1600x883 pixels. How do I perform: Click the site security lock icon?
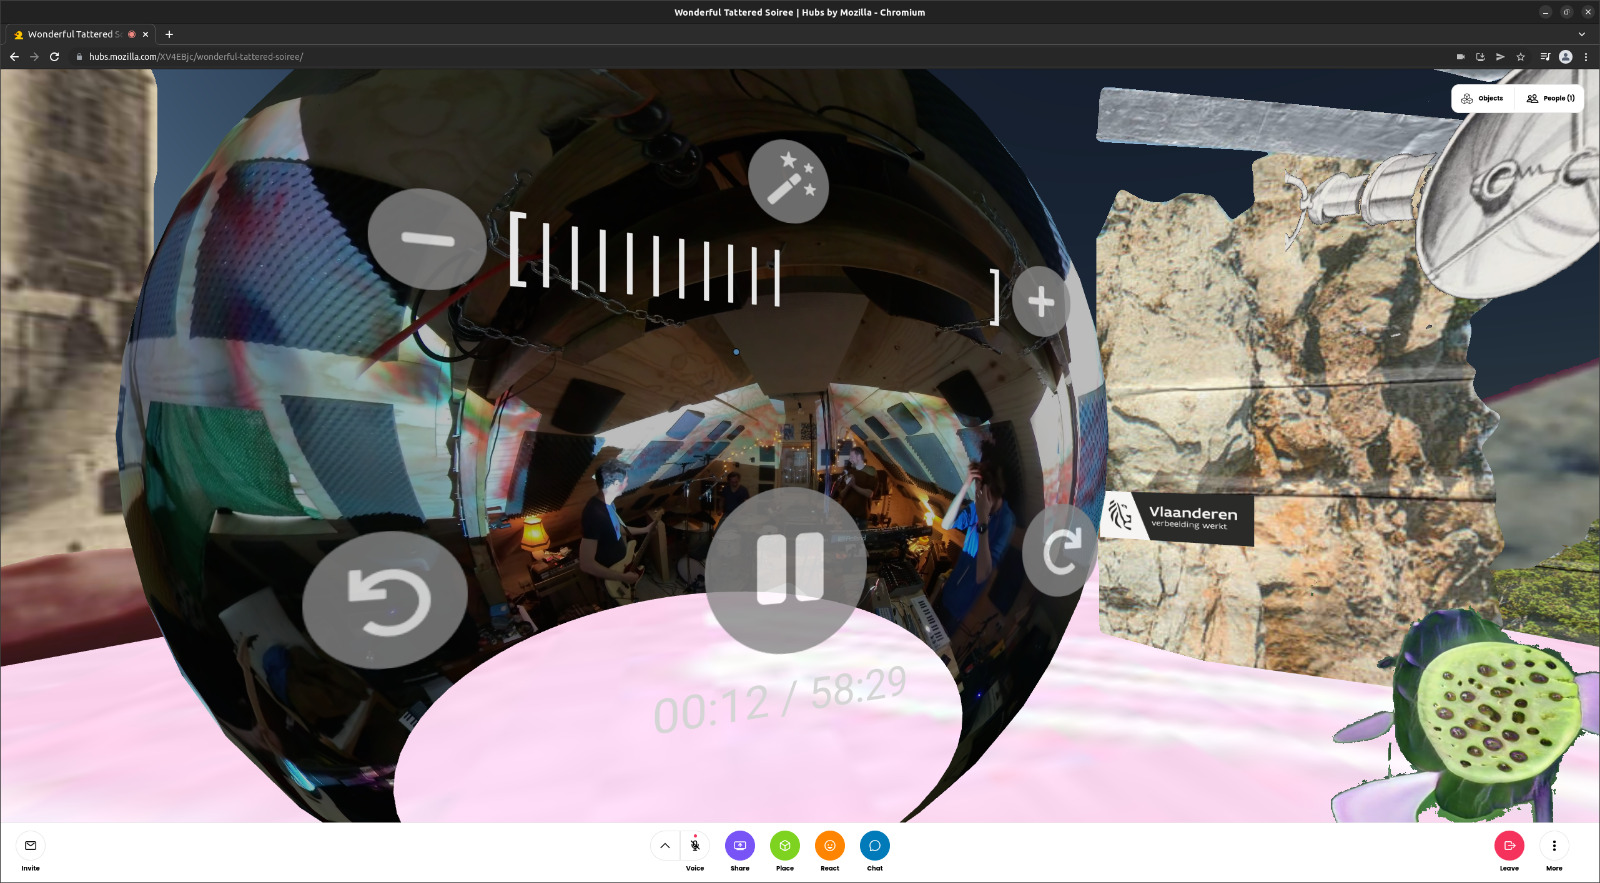[x=79, y=57]
